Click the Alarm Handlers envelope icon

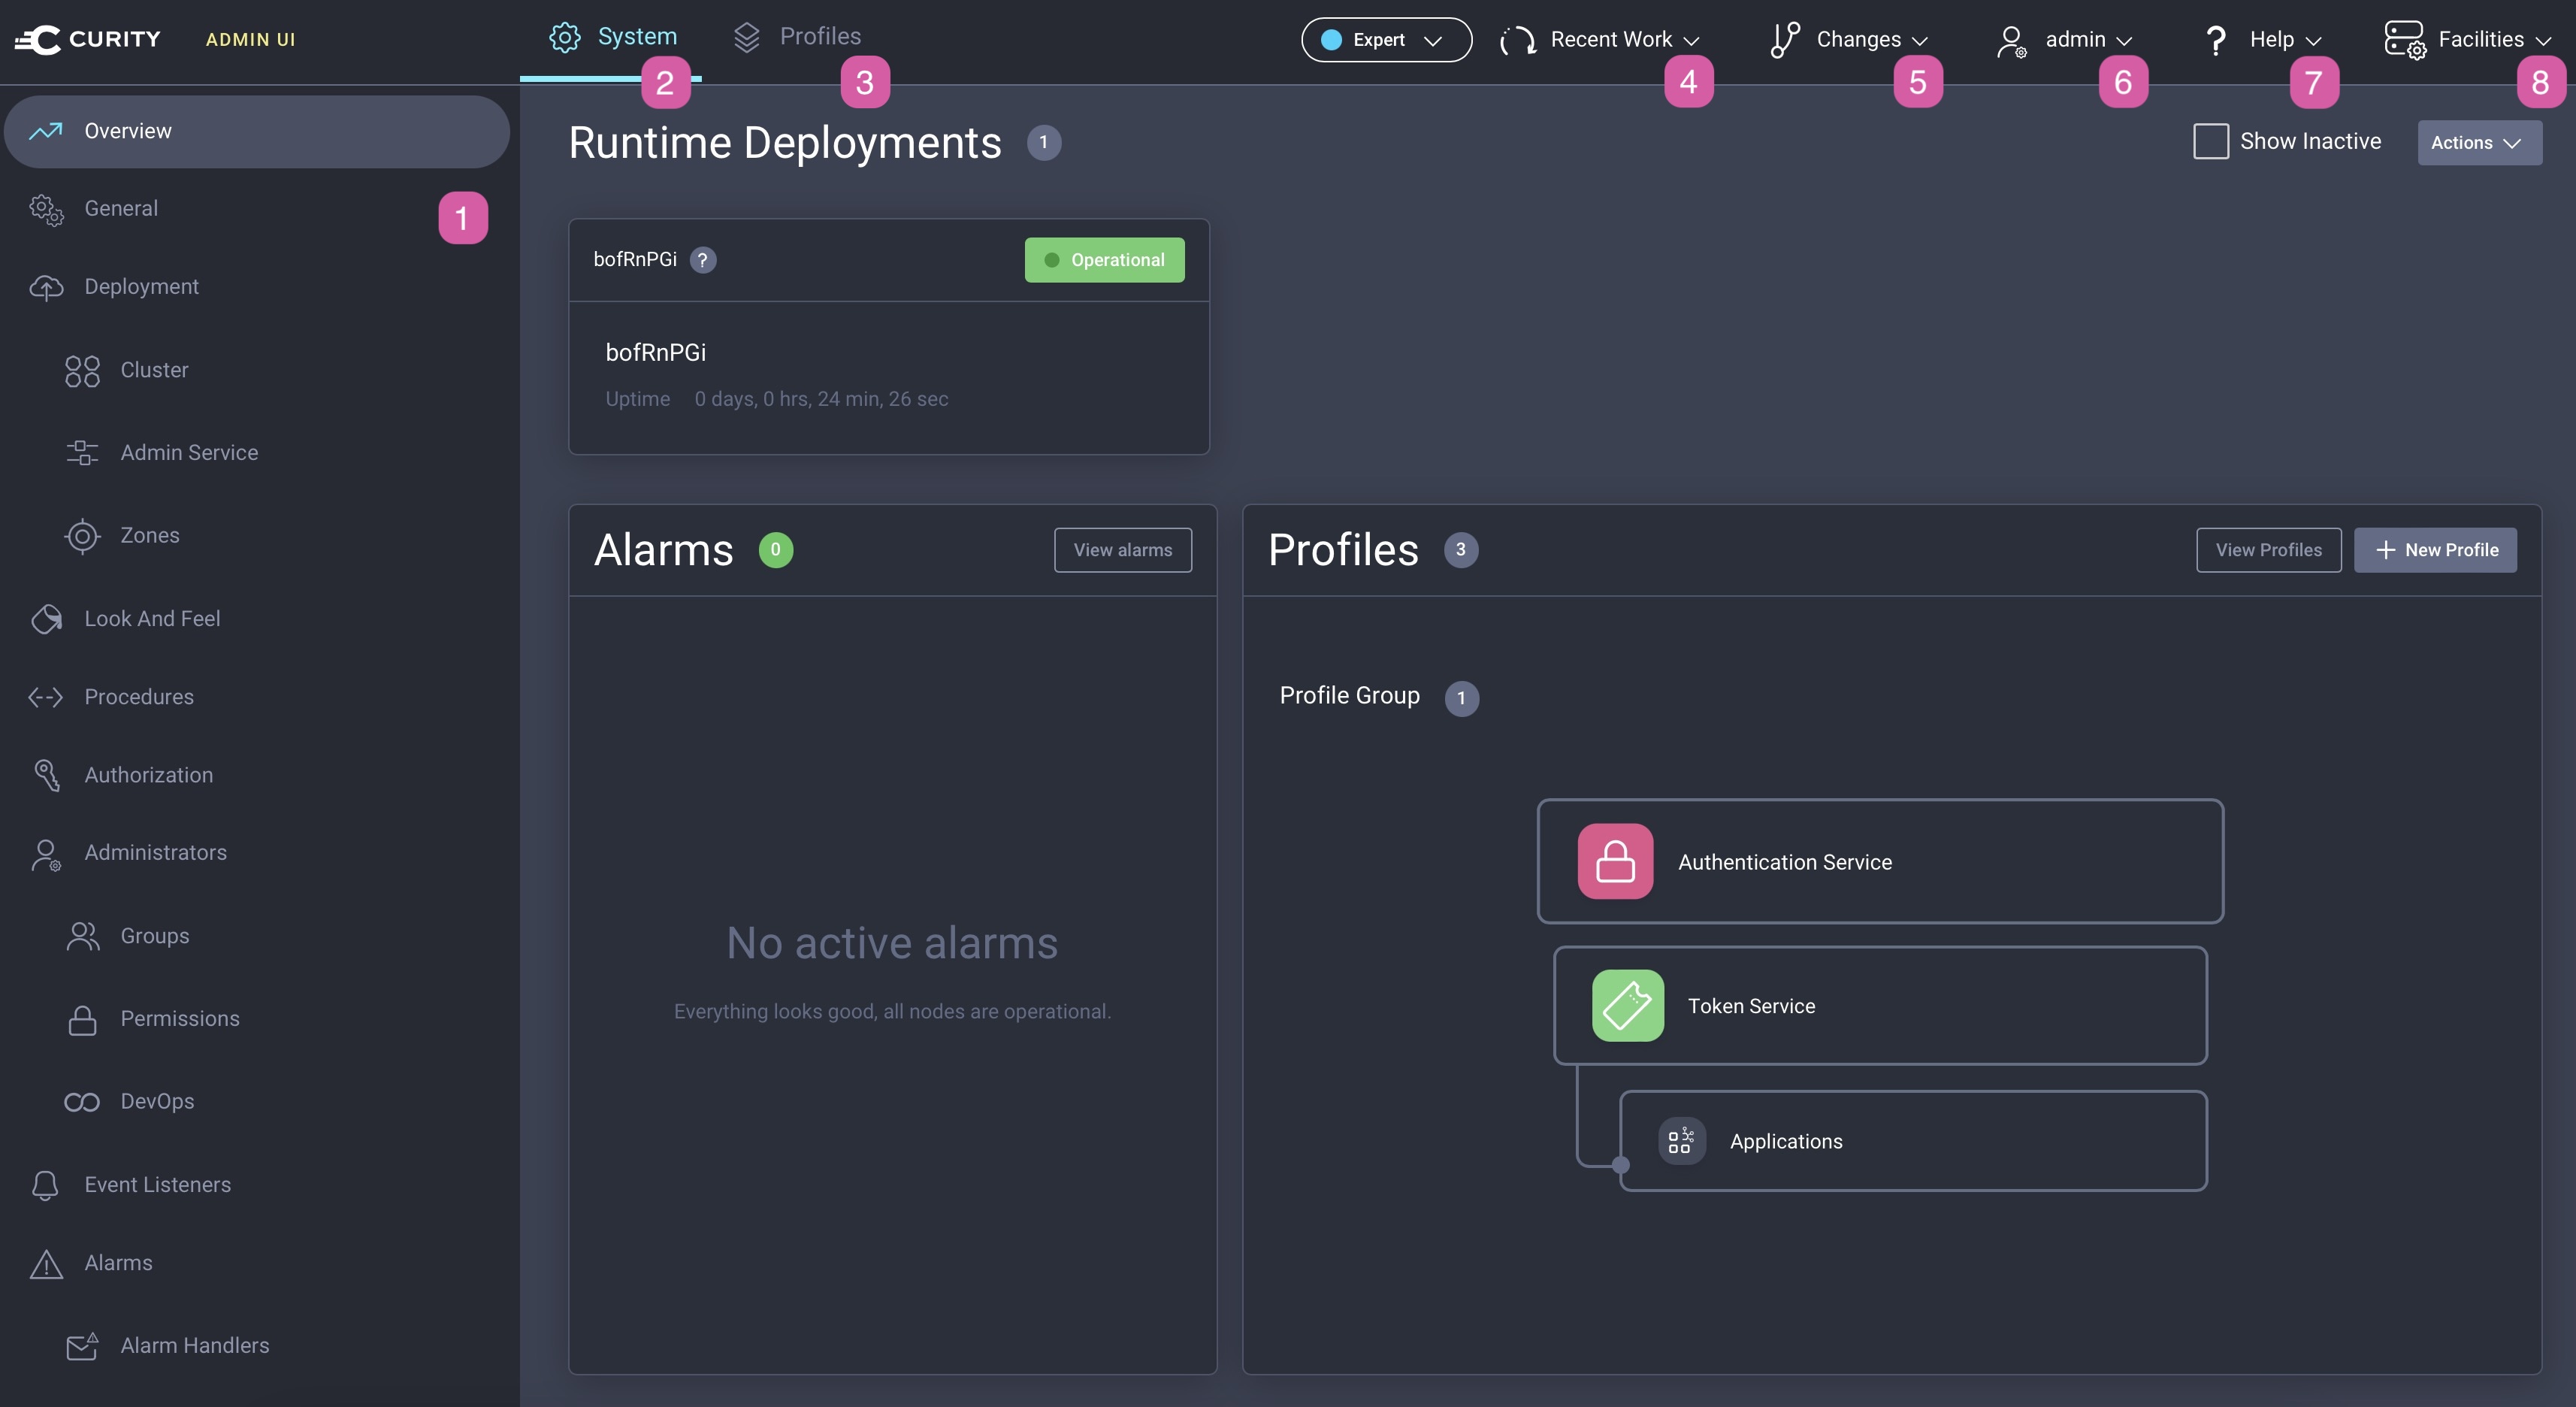[x=82, y=1346]
